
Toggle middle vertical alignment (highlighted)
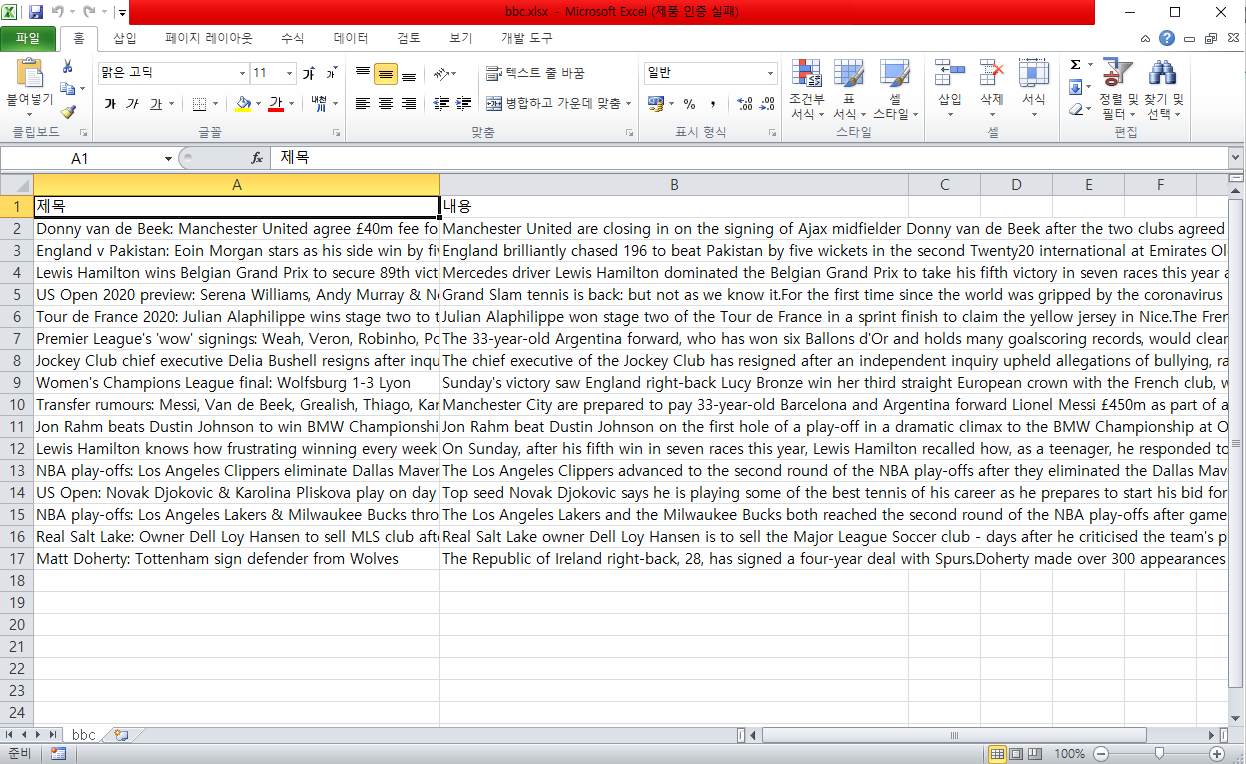pyautogui.click(x=386, y=74)
